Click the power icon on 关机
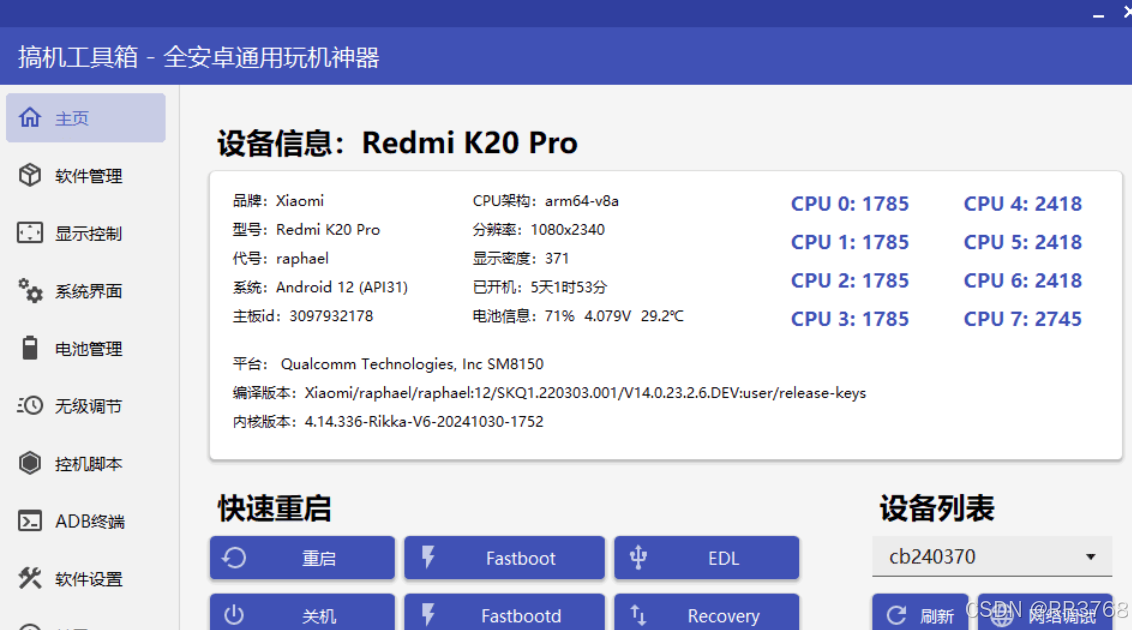 point(234,616)
